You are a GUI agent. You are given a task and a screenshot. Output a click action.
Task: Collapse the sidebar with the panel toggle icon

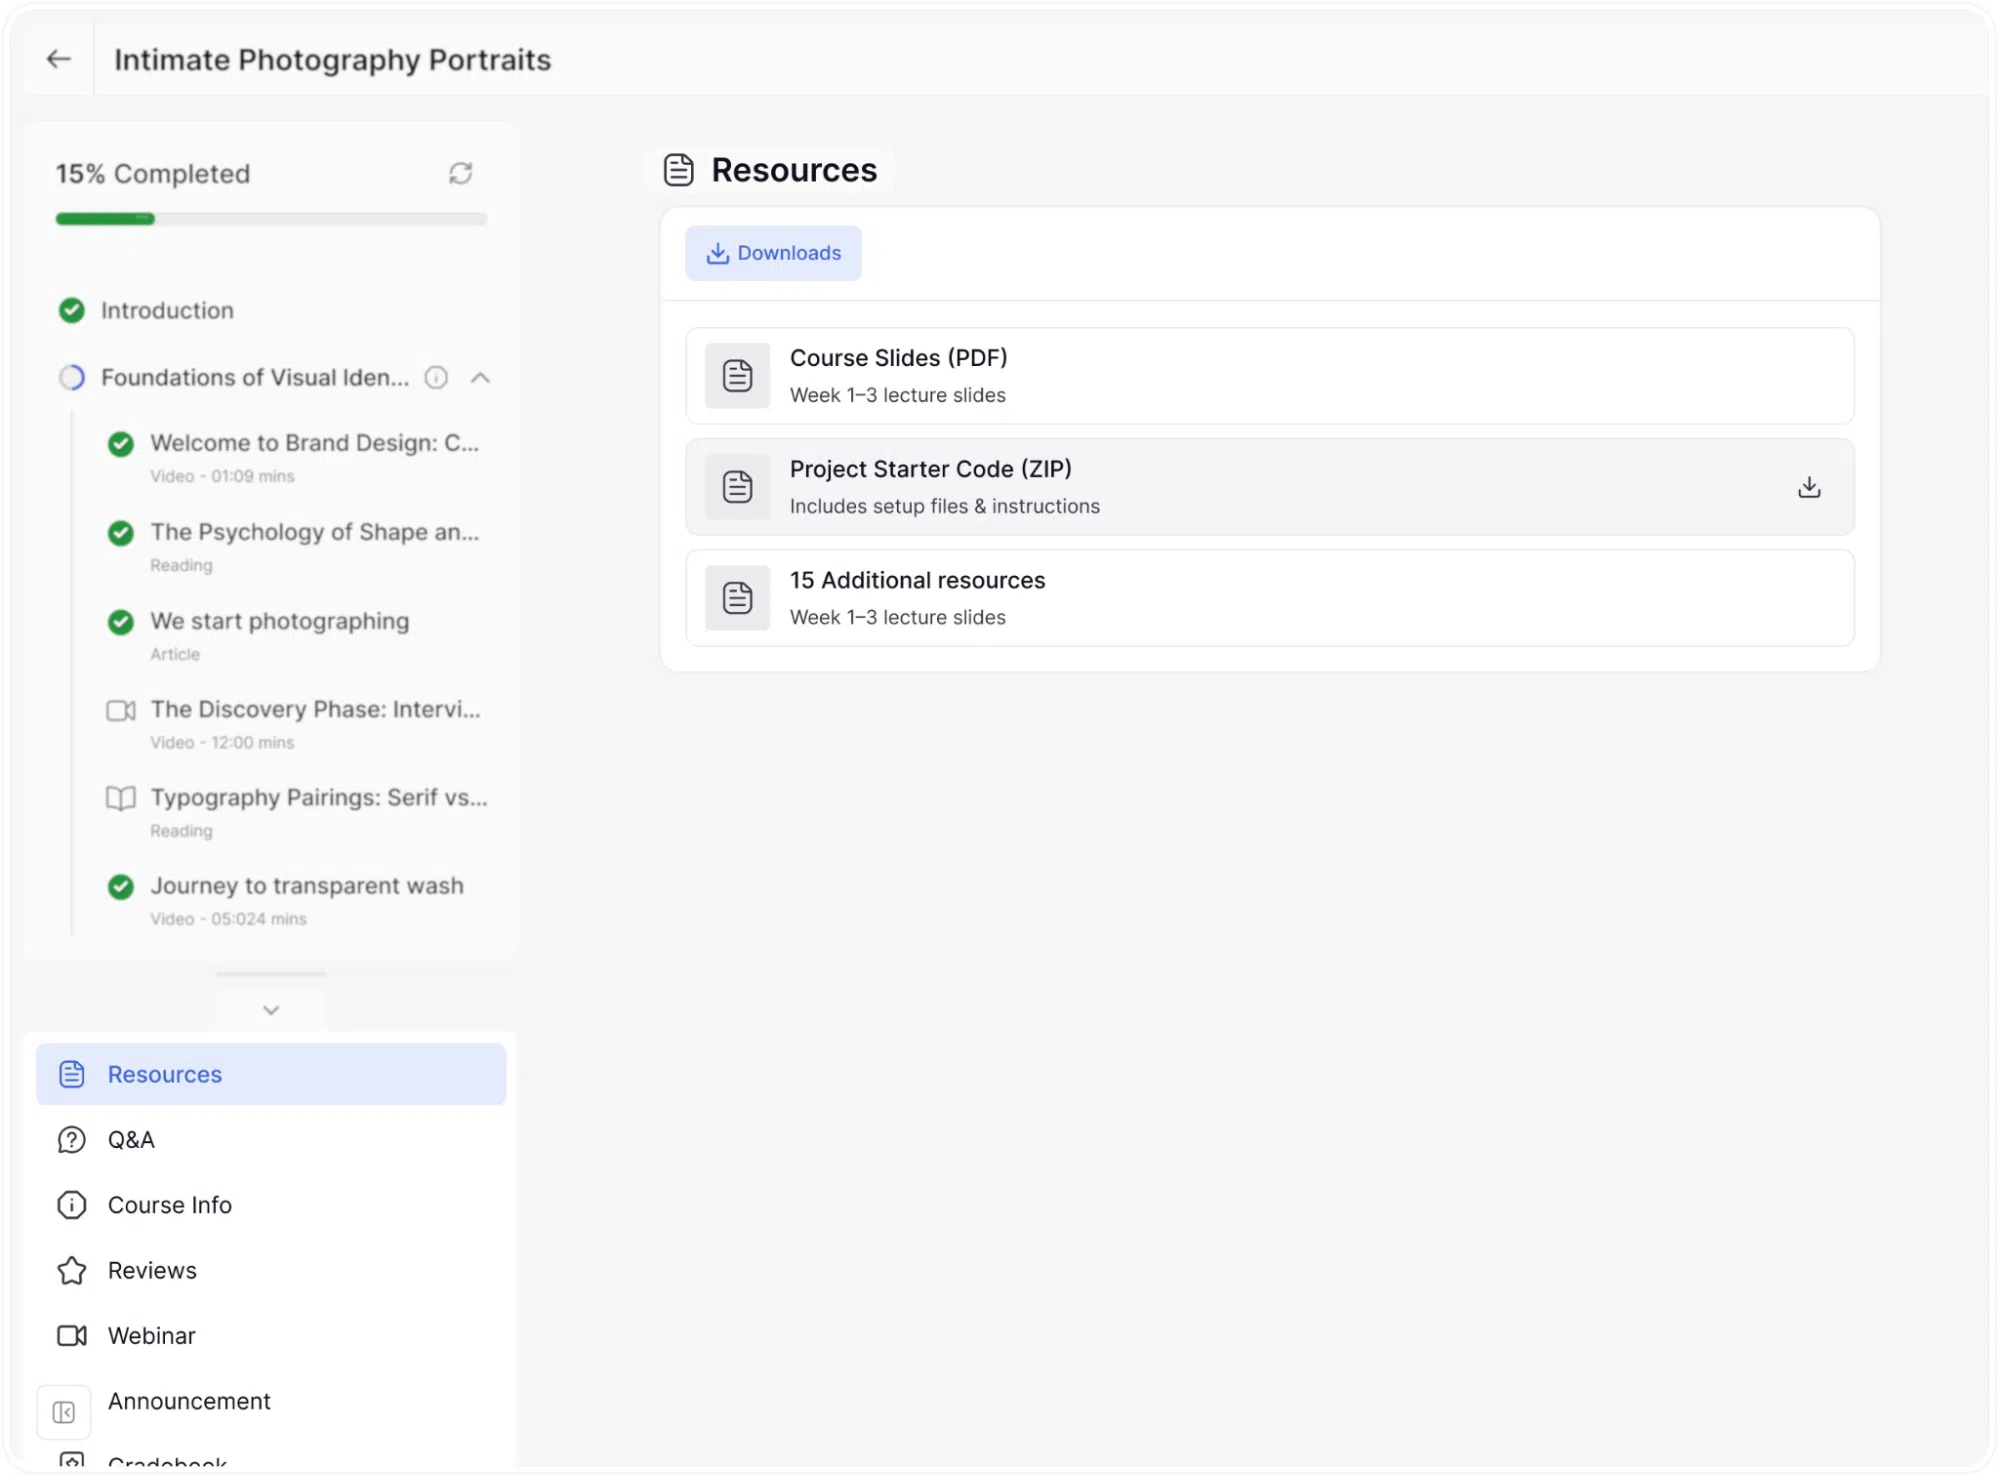64,1412
